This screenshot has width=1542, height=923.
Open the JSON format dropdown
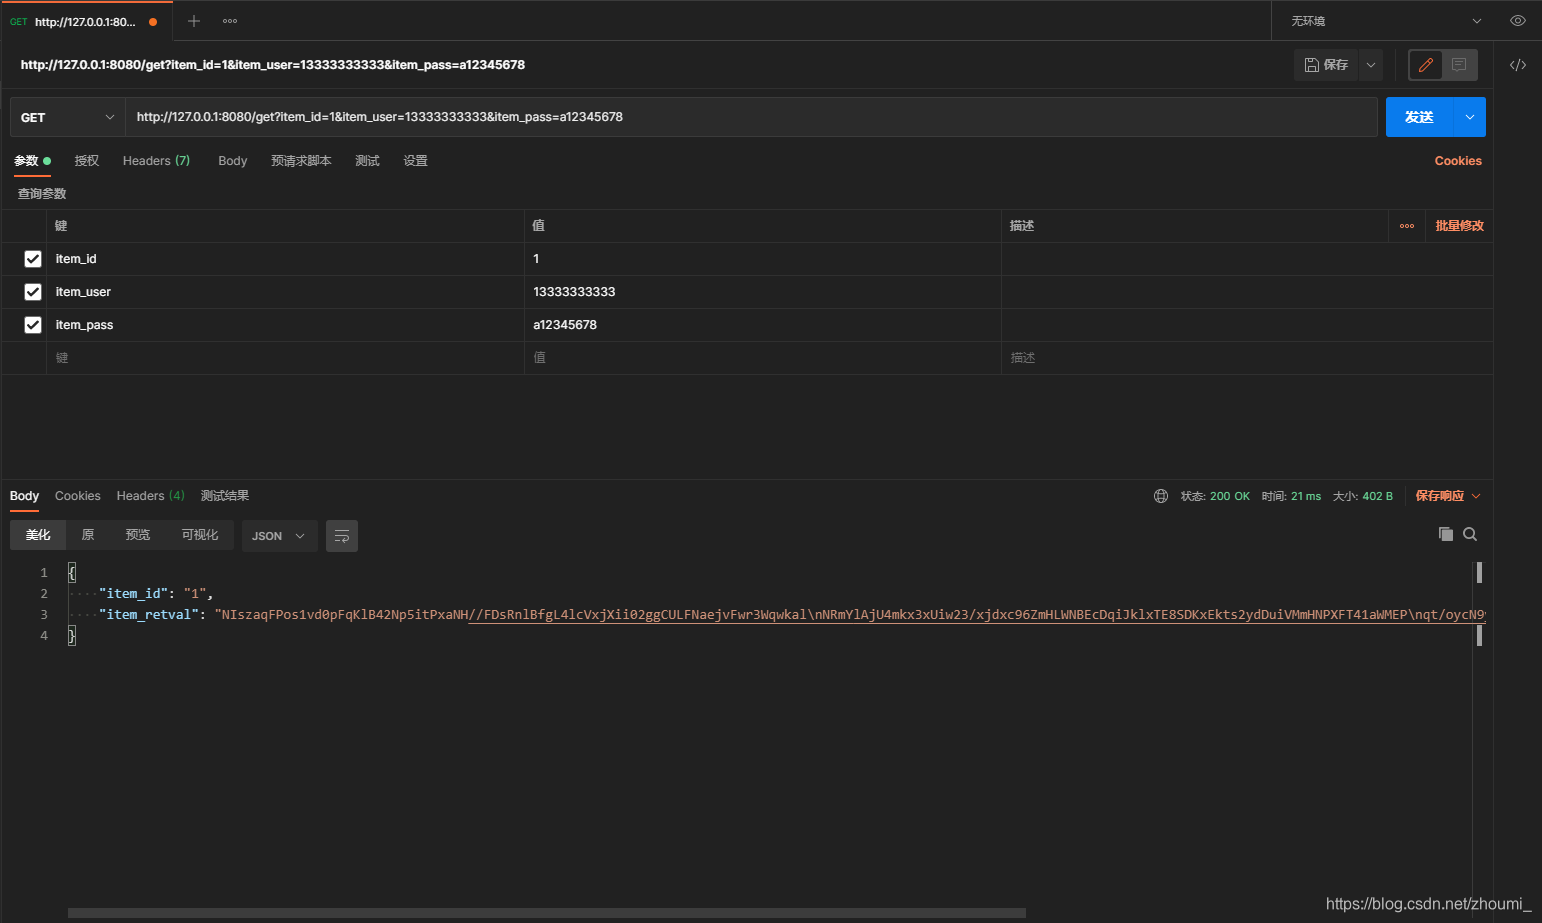coord(279,536)
